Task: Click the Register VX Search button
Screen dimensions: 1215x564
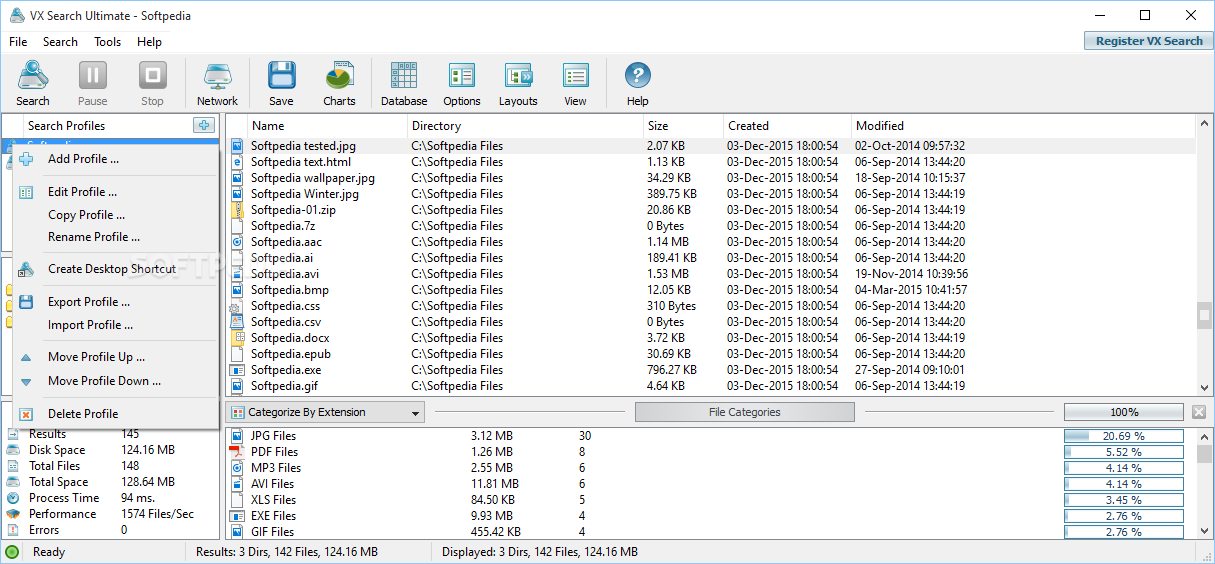Action: pyautogui.click(x=1149, y=41)
